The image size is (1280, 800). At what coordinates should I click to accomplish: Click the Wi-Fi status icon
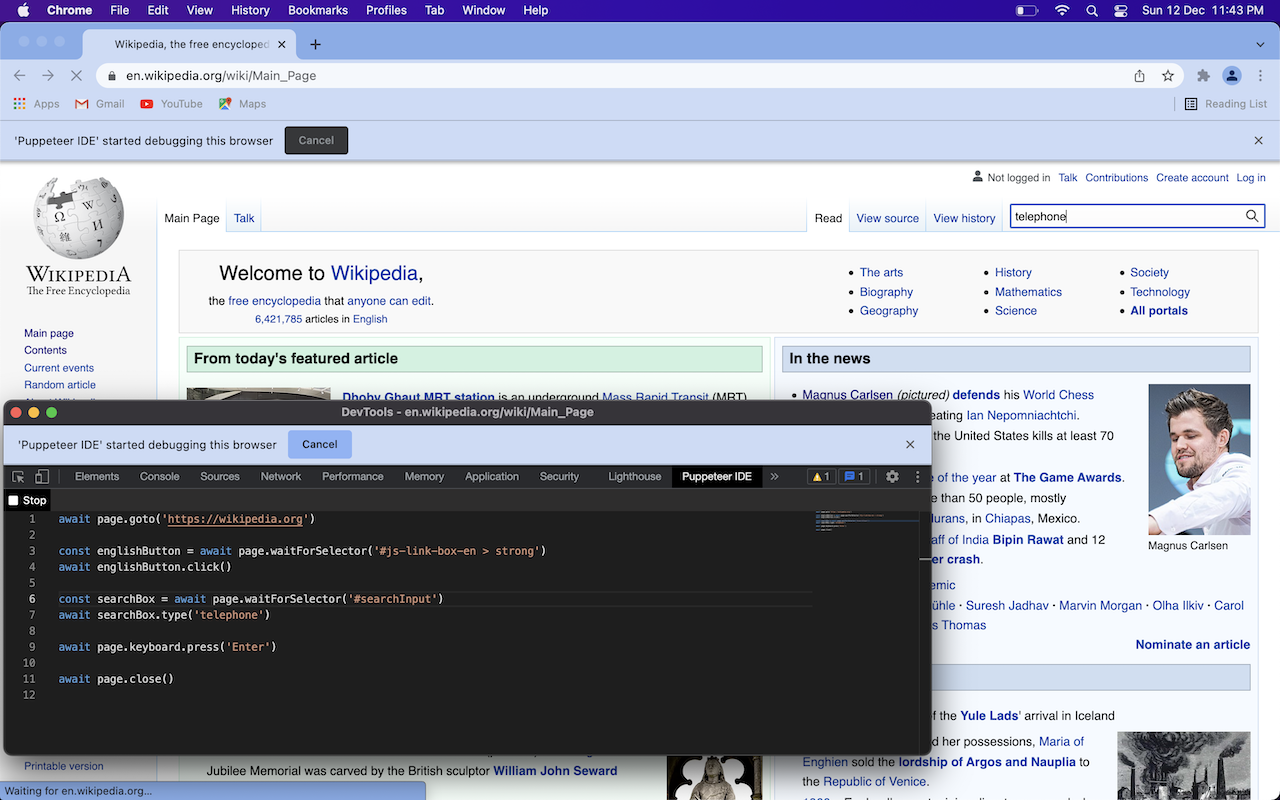click(1062, 10)
